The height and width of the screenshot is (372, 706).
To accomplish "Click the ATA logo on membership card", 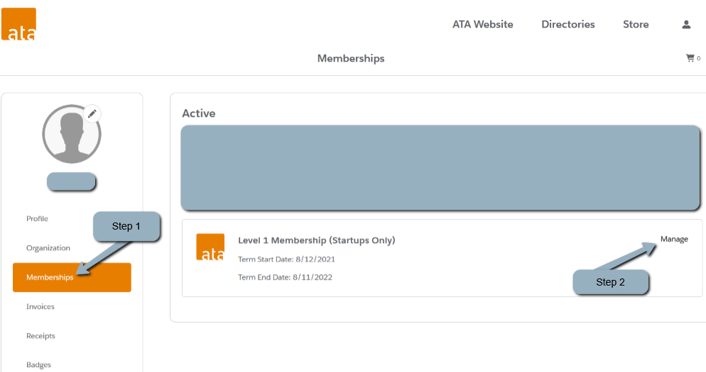I will [x=210, y=247].
